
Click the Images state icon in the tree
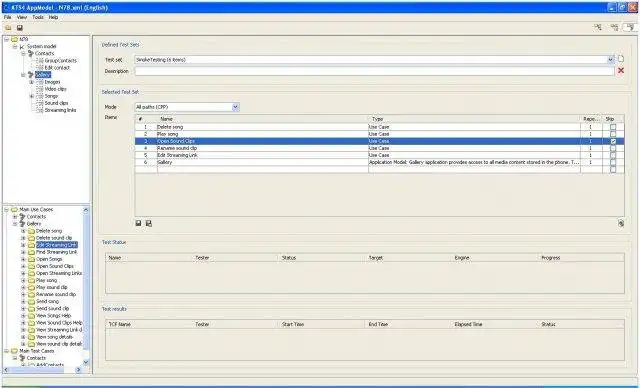coord(40,82)
